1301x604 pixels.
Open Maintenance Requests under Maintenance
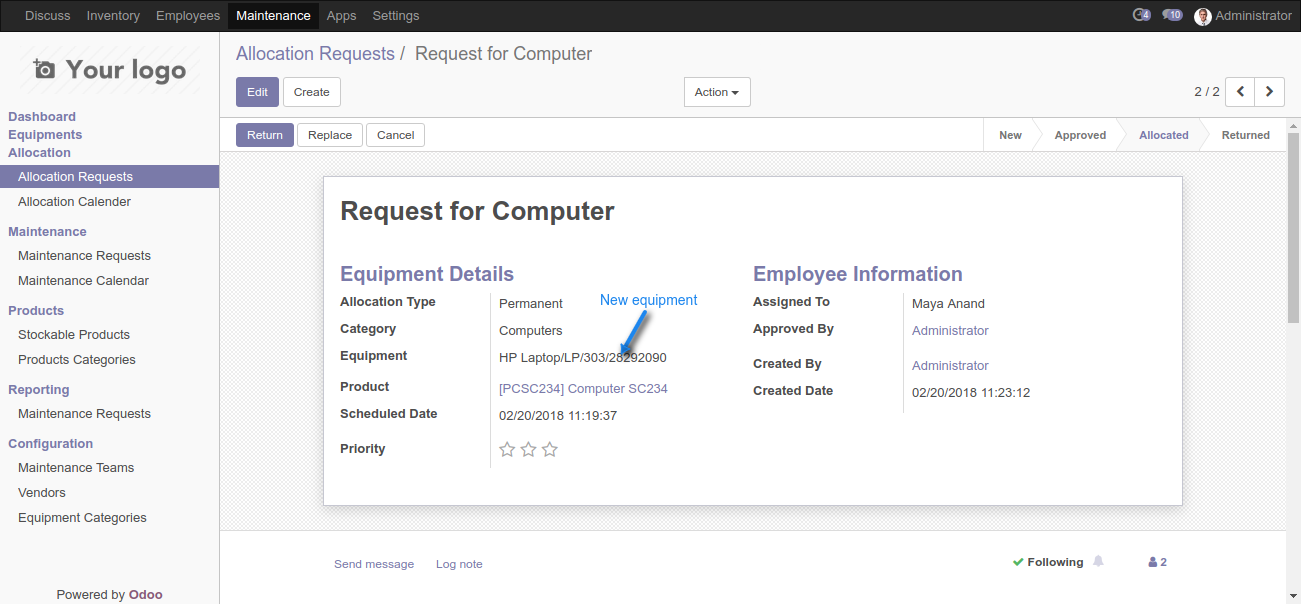109,256
